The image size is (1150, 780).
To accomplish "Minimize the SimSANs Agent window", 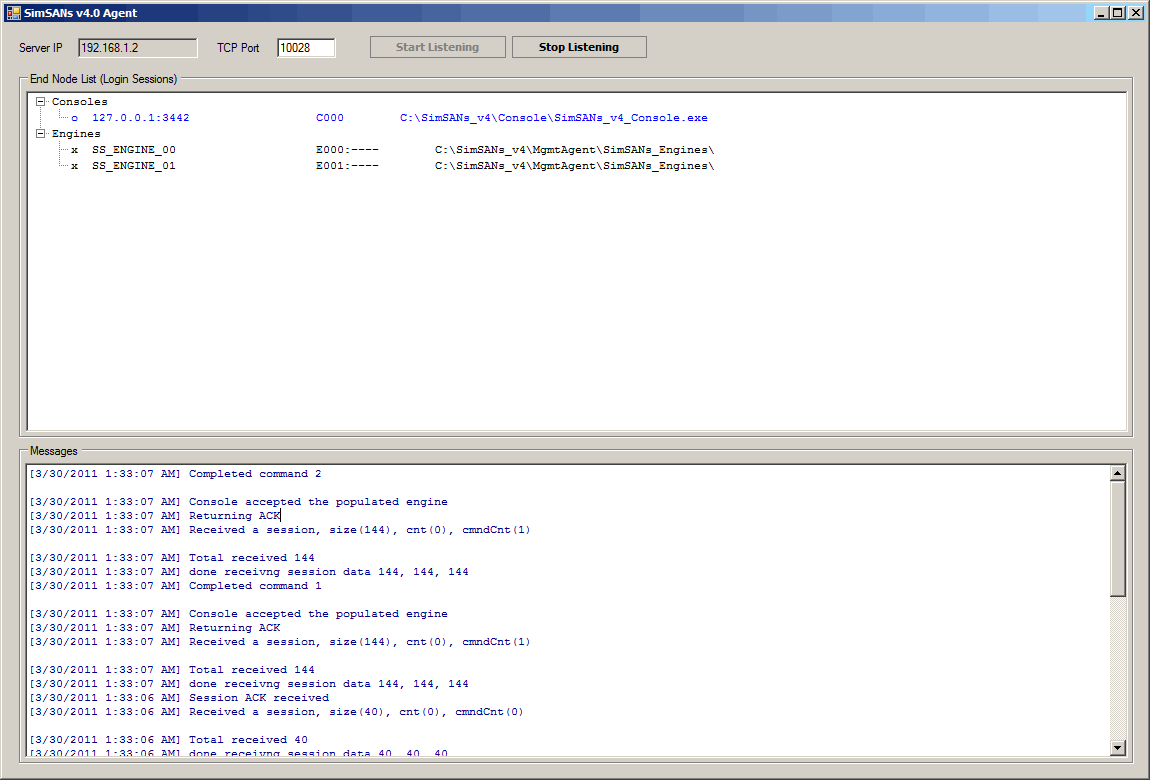I will [1102, 13].
